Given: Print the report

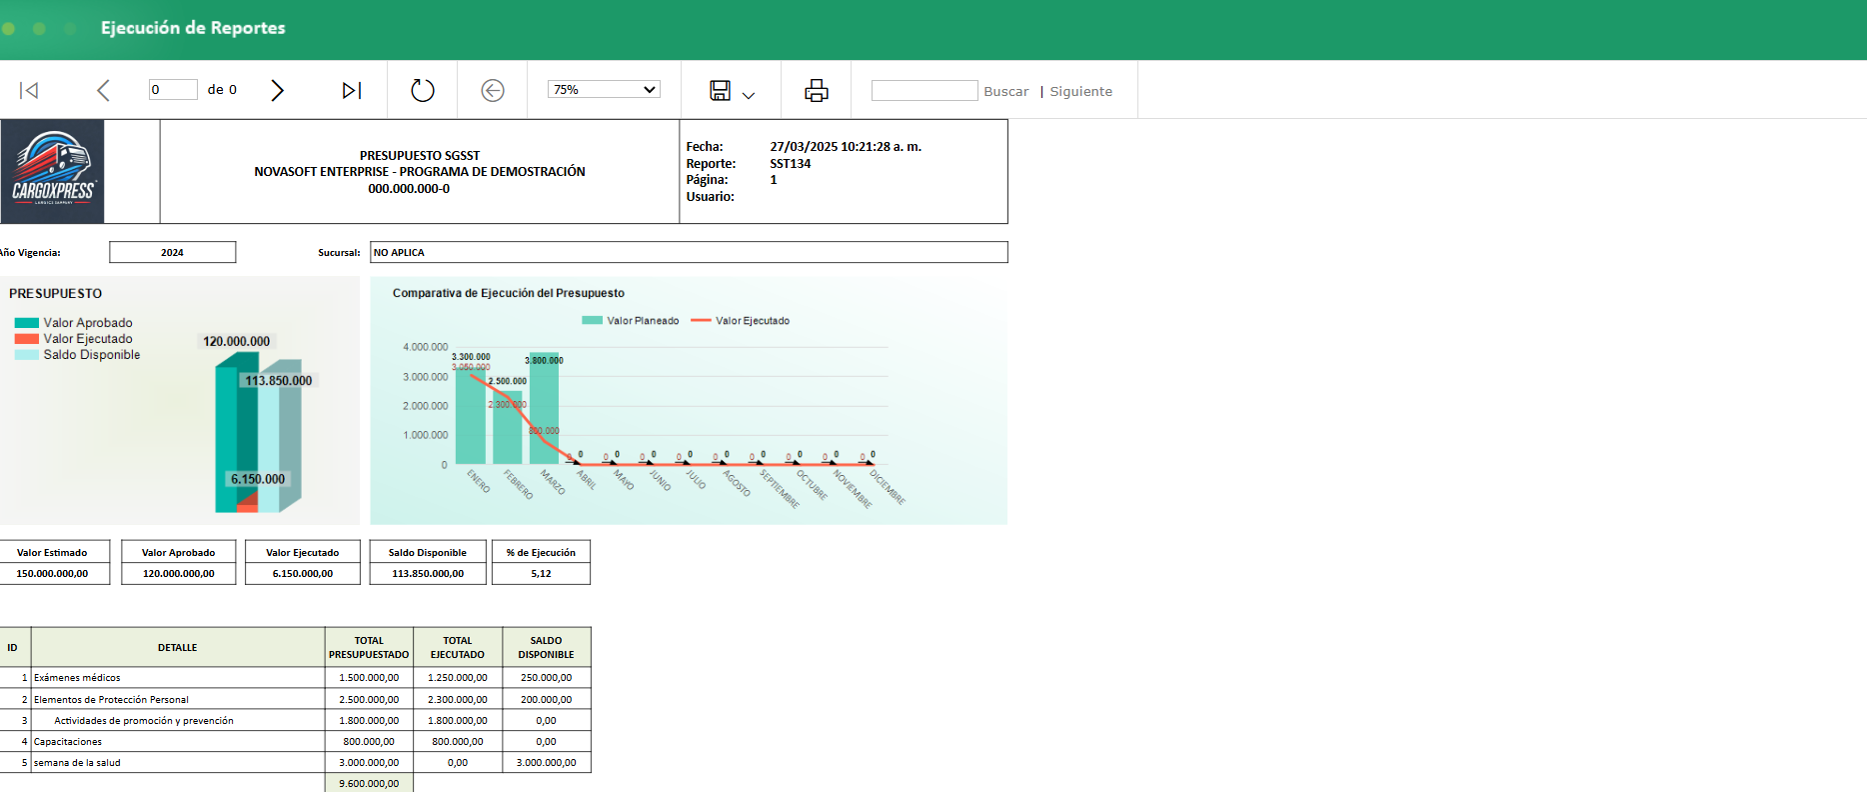Looking at the screenshot, I should (x=816, y=90).
